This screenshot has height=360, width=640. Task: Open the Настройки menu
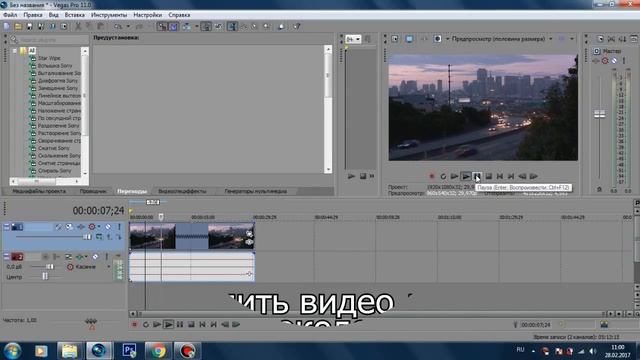coord(147,15)
